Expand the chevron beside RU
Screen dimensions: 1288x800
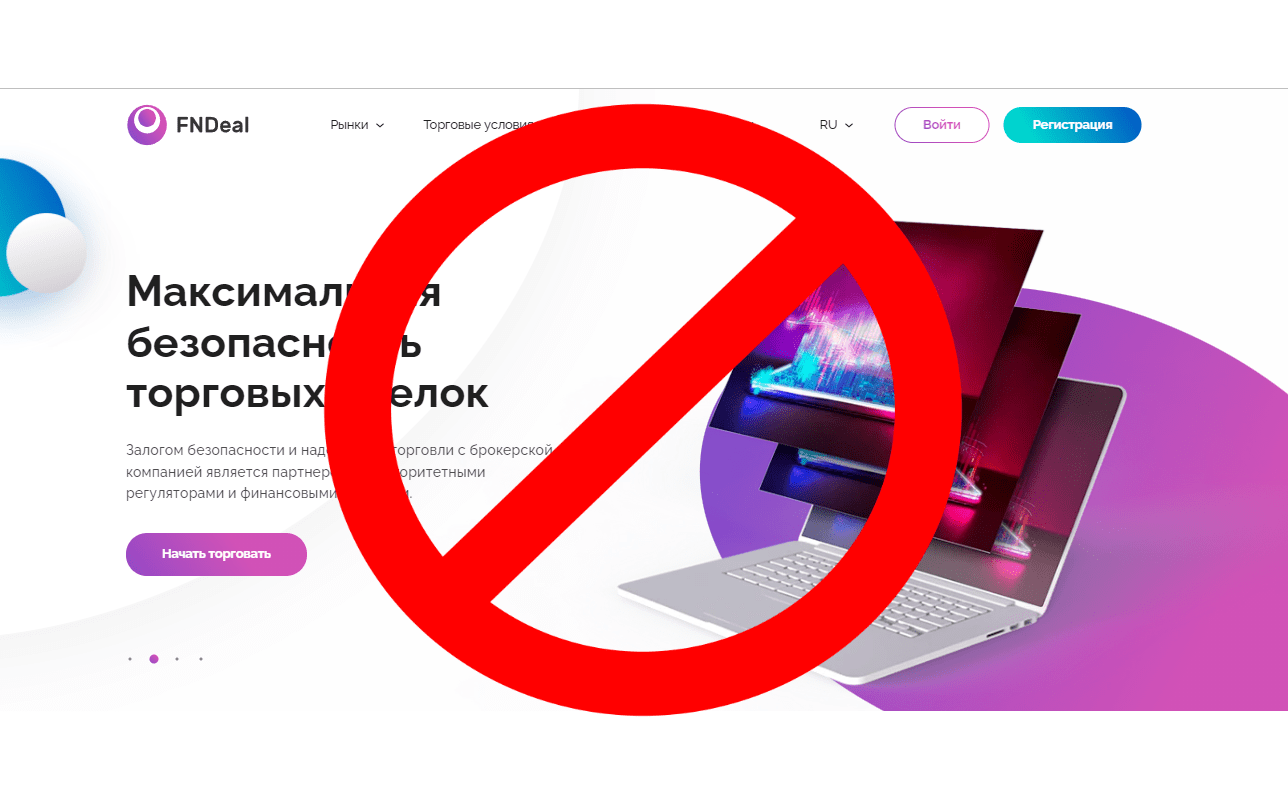pyautogui.click(x=849, y=126)
